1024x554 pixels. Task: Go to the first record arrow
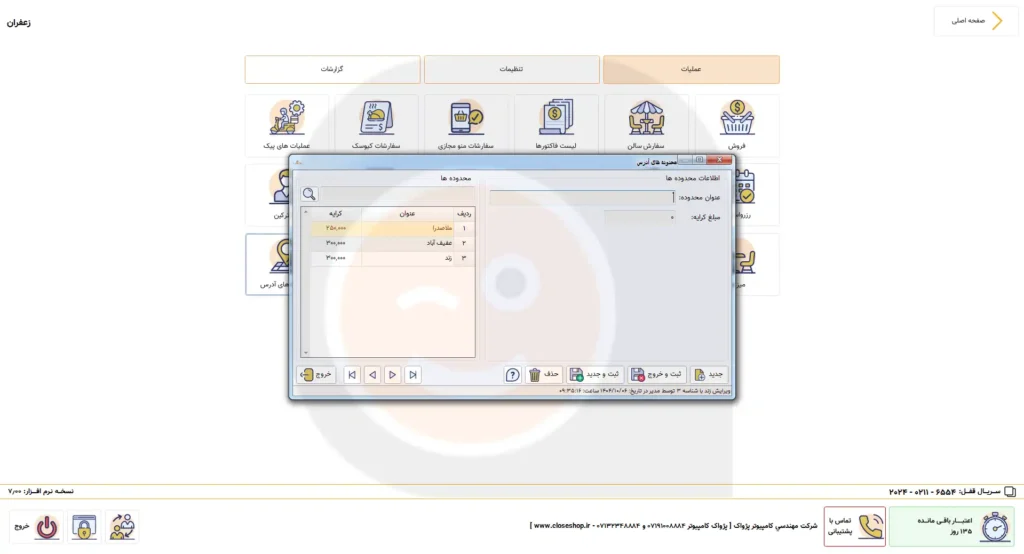coord(413,375)
